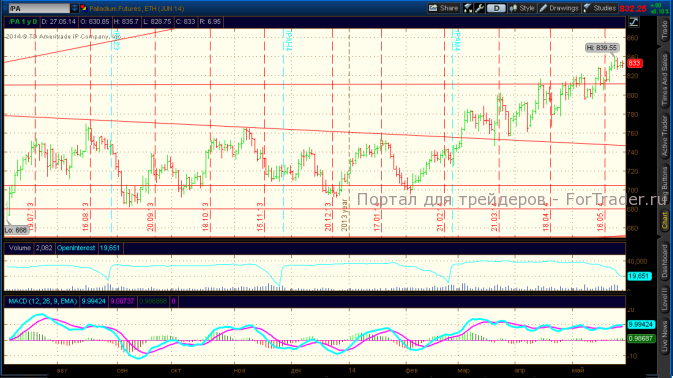Open the Big Buttons sidebar tab
The width and height of the screenshot is (673, 378).
pos(664,183)
